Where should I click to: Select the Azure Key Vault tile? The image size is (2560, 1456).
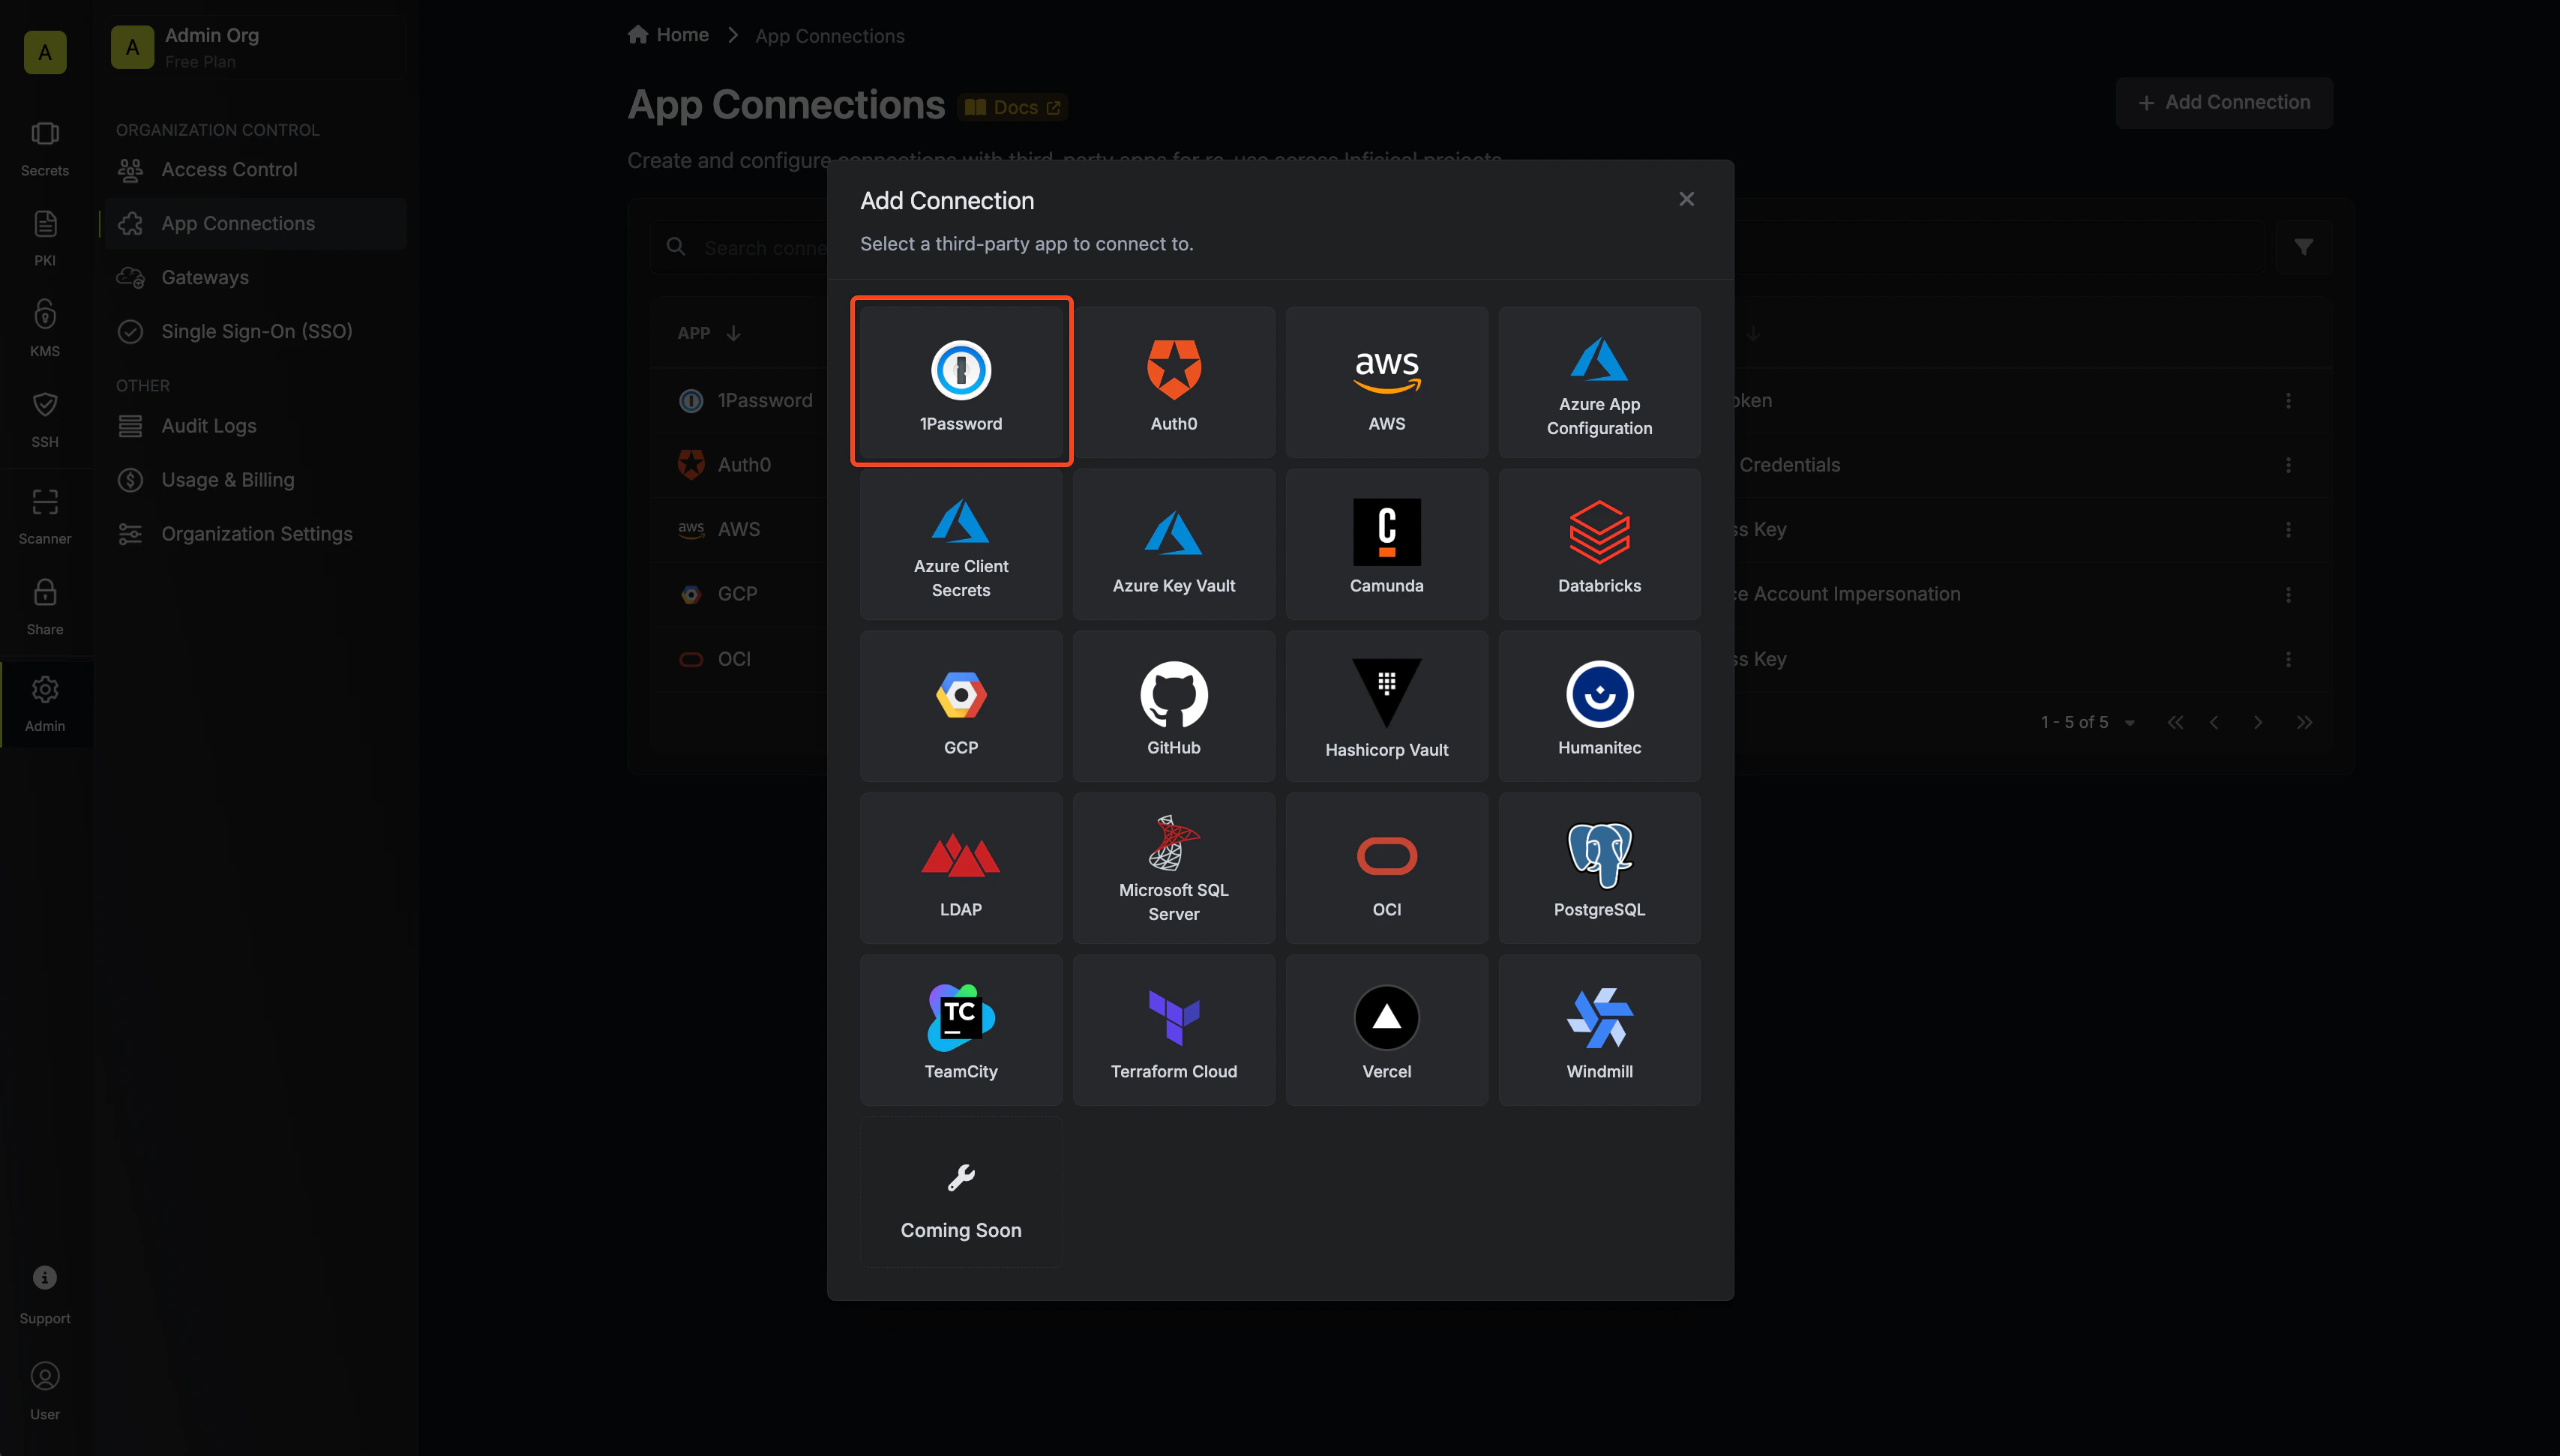[x=1174, y=543]
